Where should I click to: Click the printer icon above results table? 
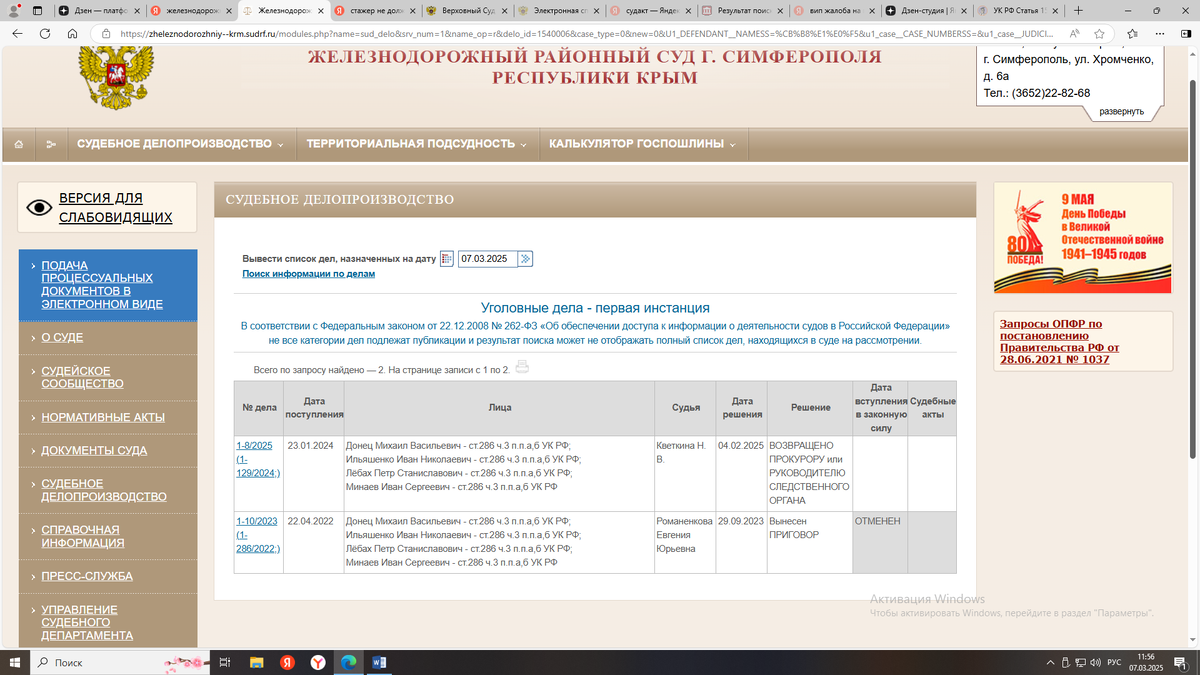(x=522, y=368)
